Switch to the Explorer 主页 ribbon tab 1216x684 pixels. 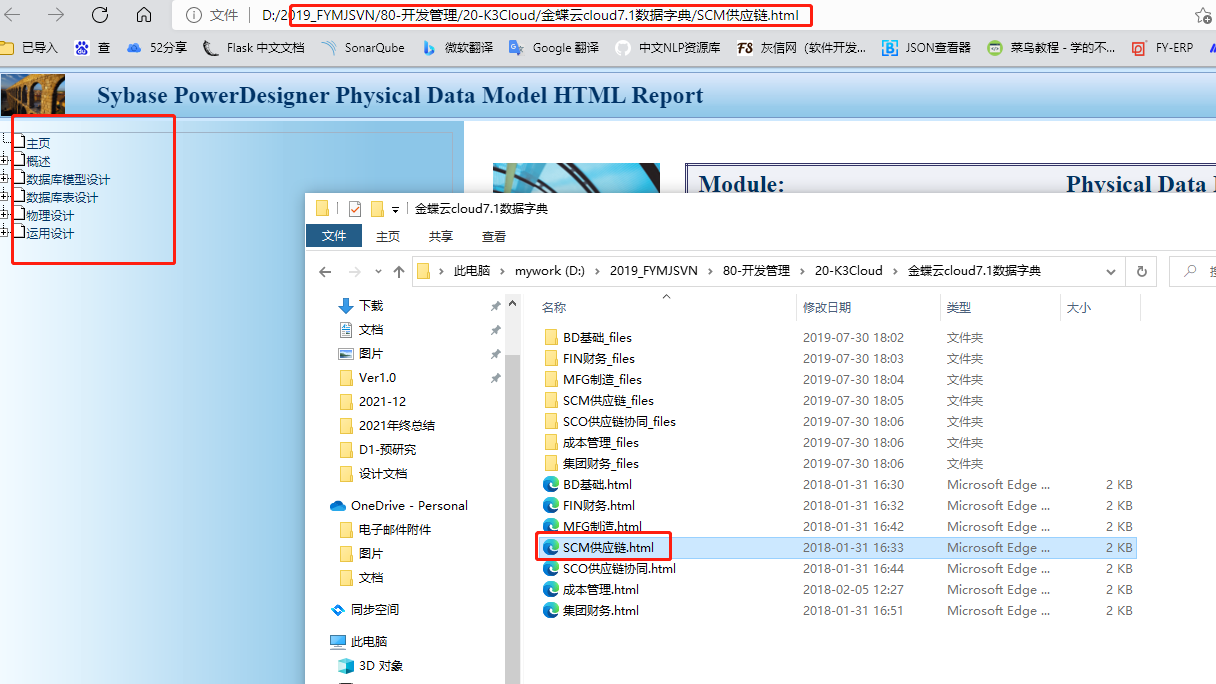(x=388, y=236)
